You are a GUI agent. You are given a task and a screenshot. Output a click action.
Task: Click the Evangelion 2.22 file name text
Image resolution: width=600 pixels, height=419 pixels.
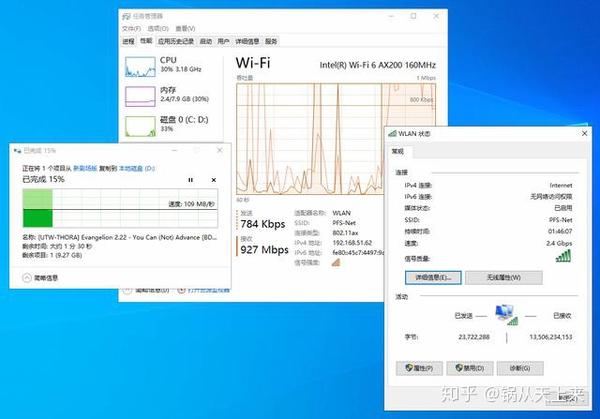tap(127, 238)
